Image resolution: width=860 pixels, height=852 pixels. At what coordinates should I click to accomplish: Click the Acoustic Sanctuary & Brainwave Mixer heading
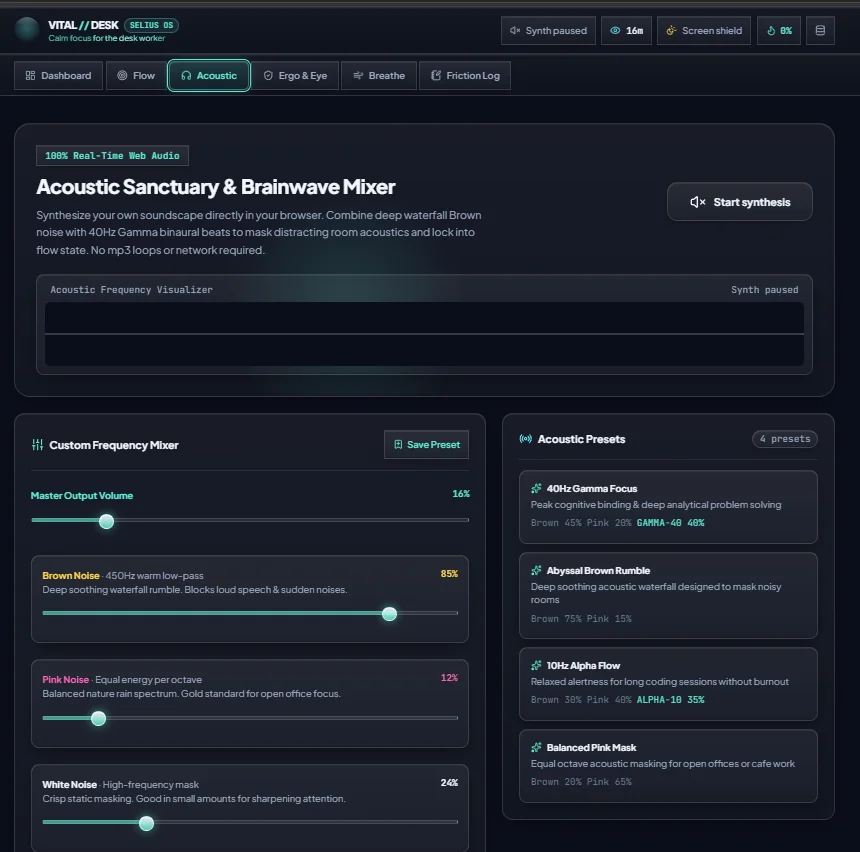(x=216, y=187)
